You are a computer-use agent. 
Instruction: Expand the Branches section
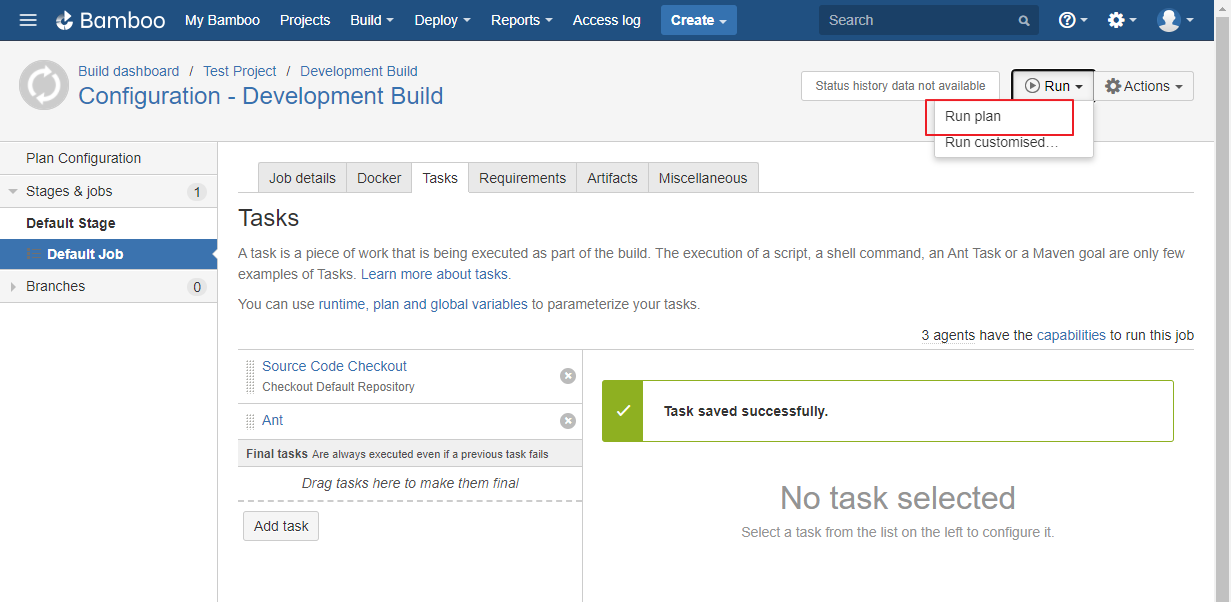pos(13,286)
